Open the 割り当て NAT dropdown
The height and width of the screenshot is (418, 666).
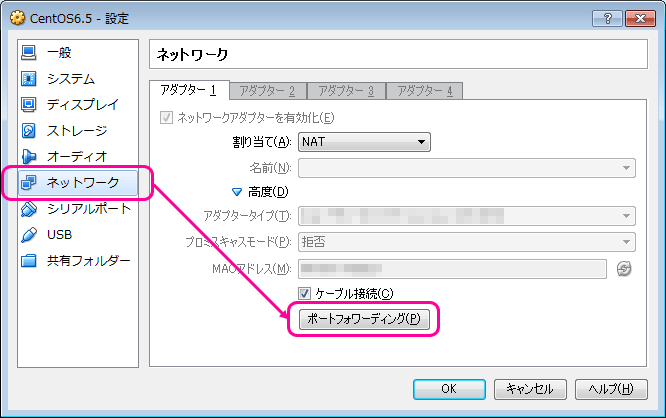point(364,142)
